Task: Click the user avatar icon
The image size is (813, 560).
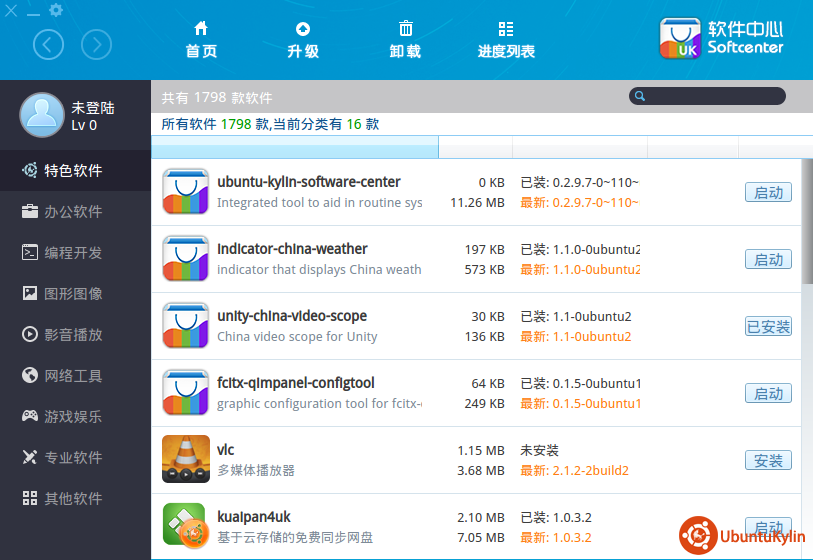Action: (x=42, y=114)
